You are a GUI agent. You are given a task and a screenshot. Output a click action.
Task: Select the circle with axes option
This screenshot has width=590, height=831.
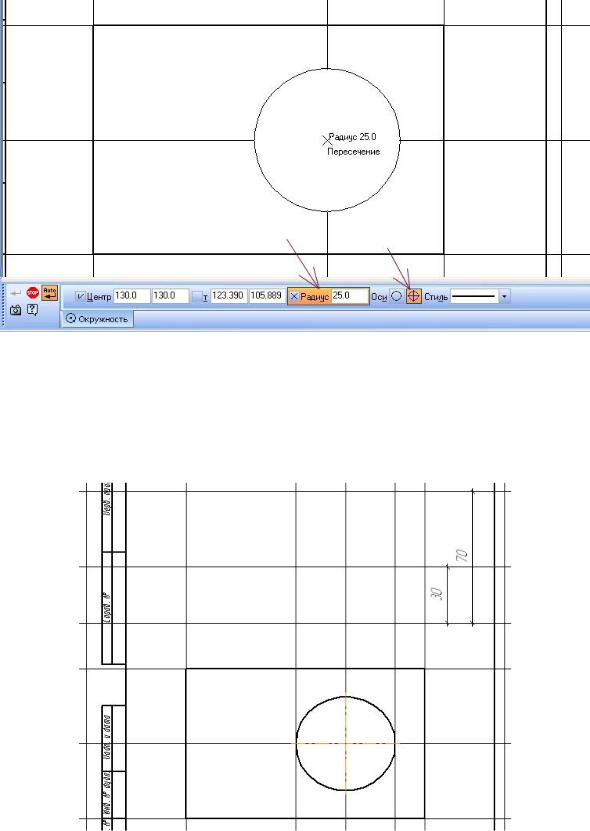coord(413,296)
